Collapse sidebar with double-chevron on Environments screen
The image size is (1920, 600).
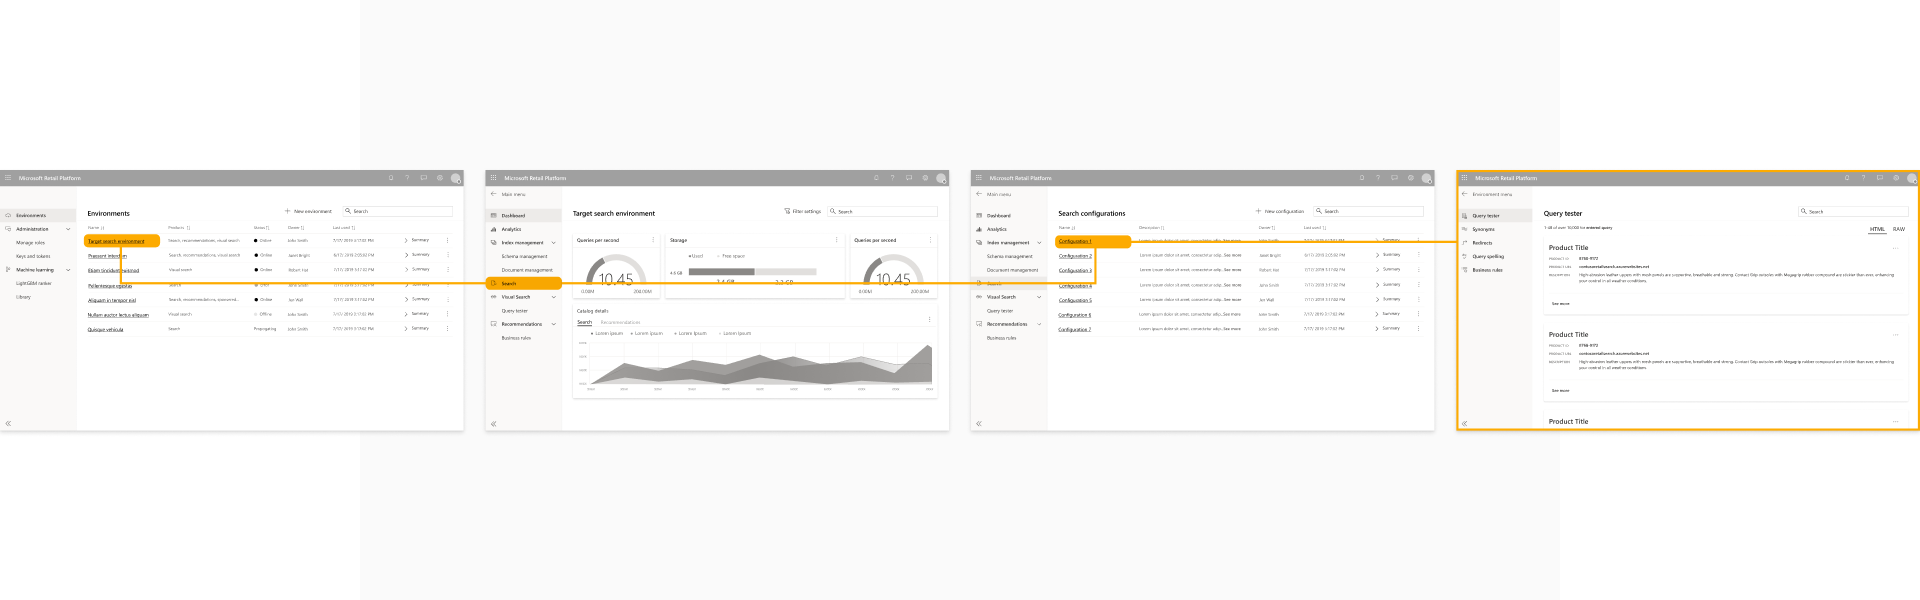[x=8, y=423]
